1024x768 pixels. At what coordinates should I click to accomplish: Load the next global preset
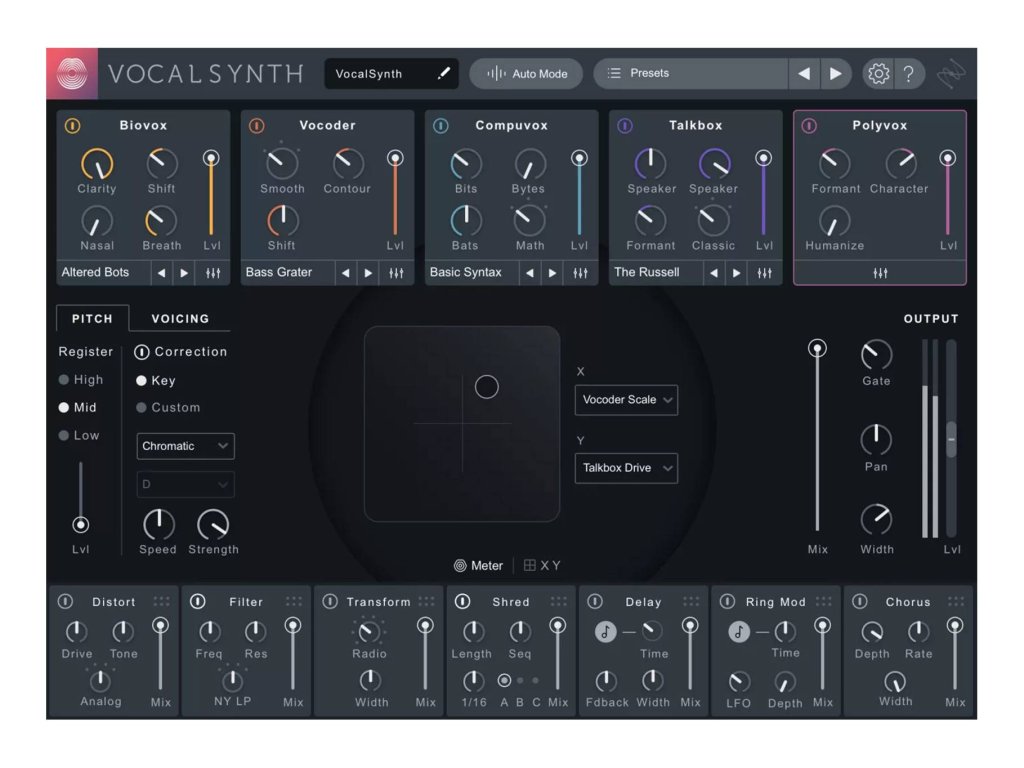pyautogui.click(x=835, y=74)
